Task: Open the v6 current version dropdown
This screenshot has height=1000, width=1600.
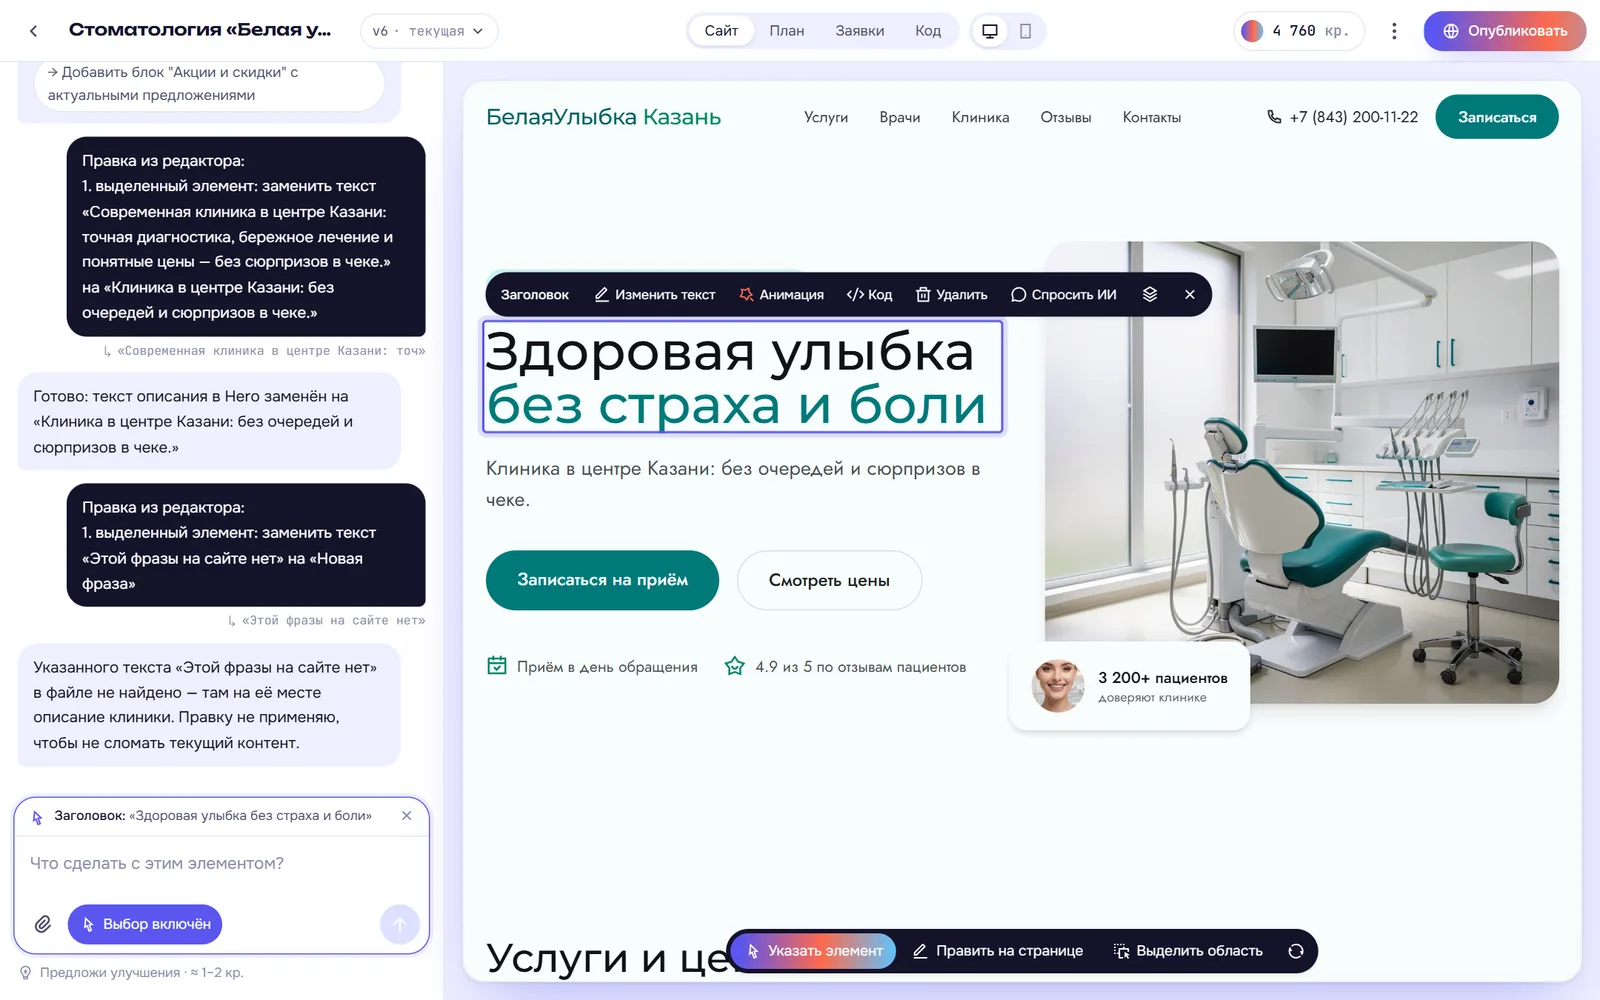Action: (429, 31)
